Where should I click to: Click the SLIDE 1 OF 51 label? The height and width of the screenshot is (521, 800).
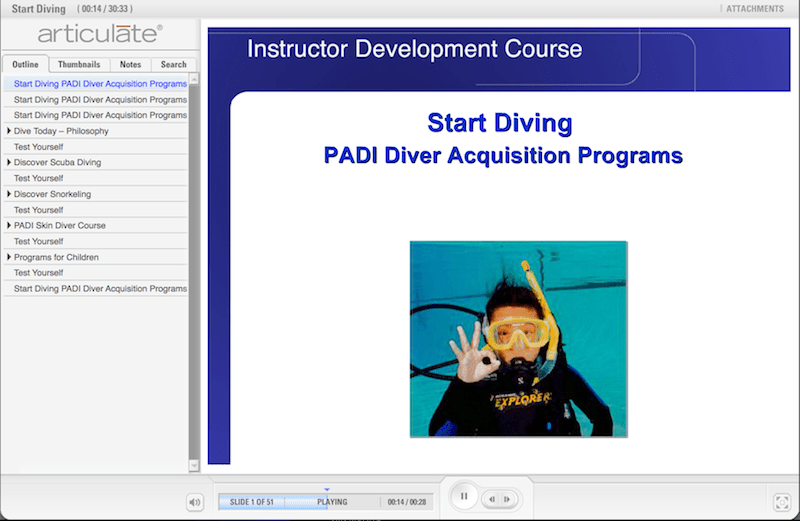pos(252,502)
